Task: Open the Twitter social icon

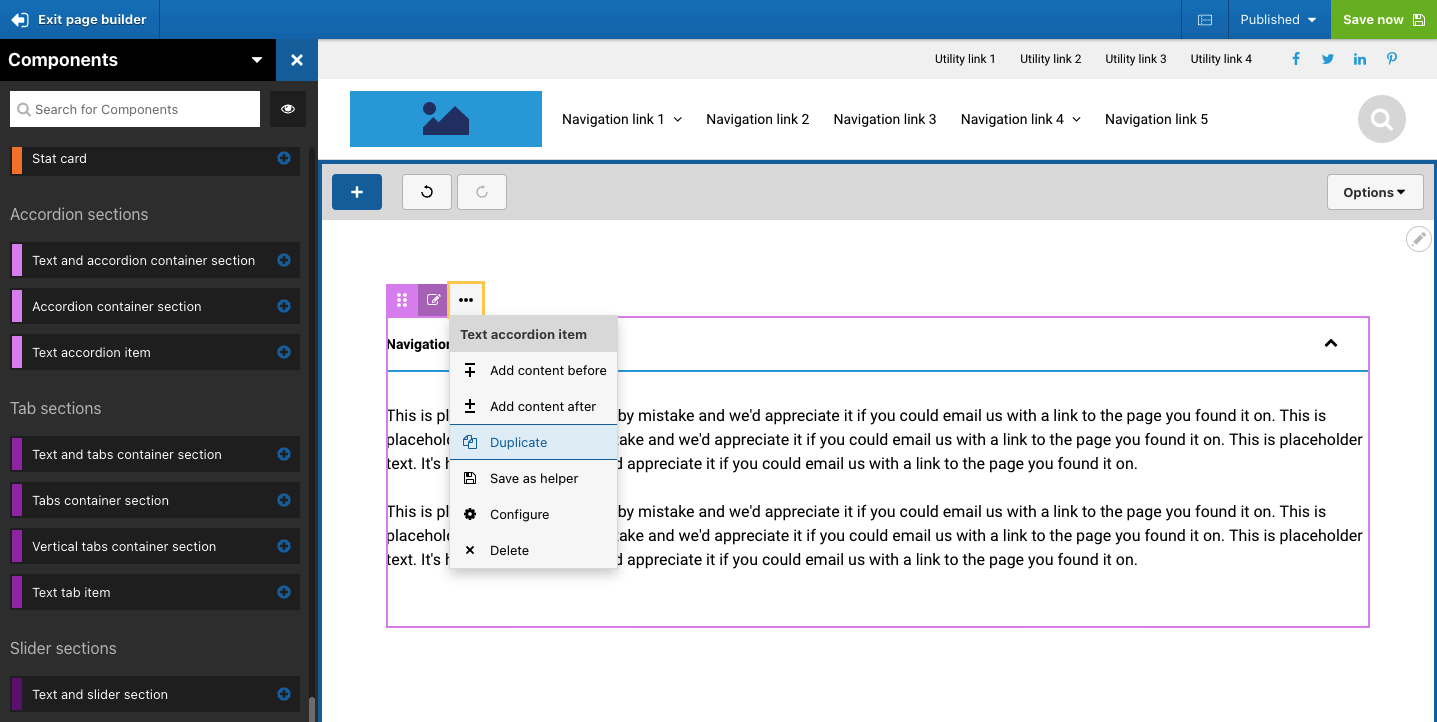Action: coord(1328,59)
